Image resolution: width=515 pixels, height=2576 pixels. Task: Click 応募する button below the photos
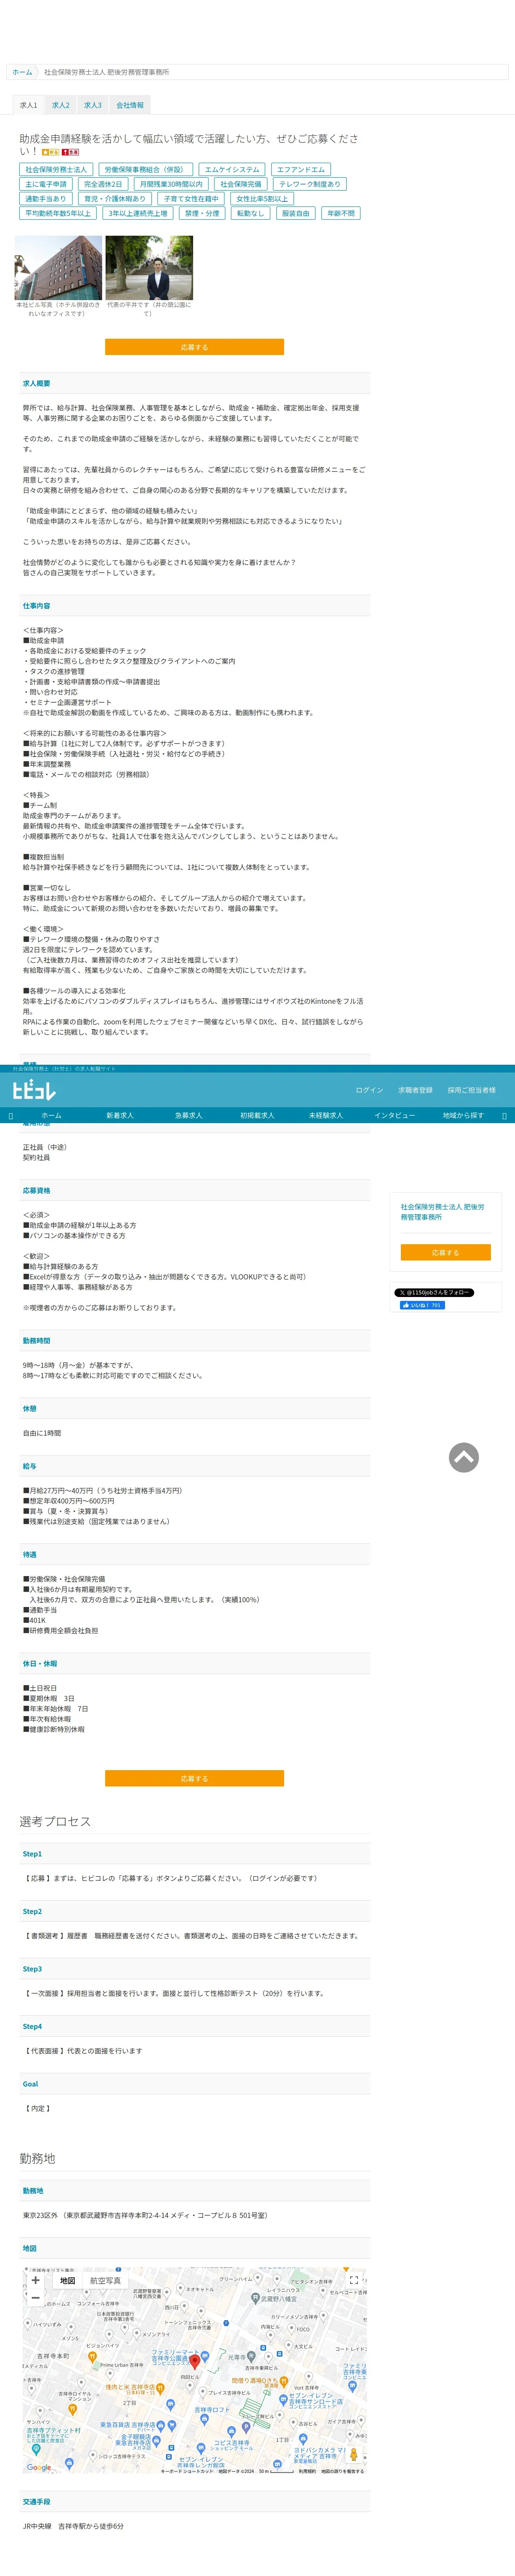194,347
